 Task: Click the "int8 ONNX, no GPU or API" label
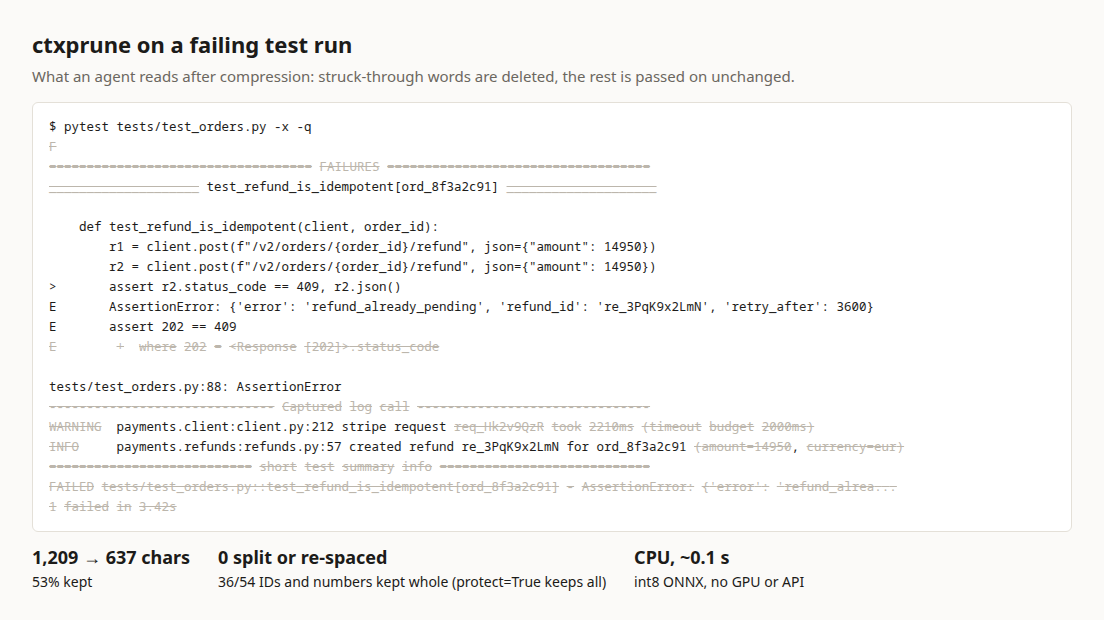[x=719, y=582]
